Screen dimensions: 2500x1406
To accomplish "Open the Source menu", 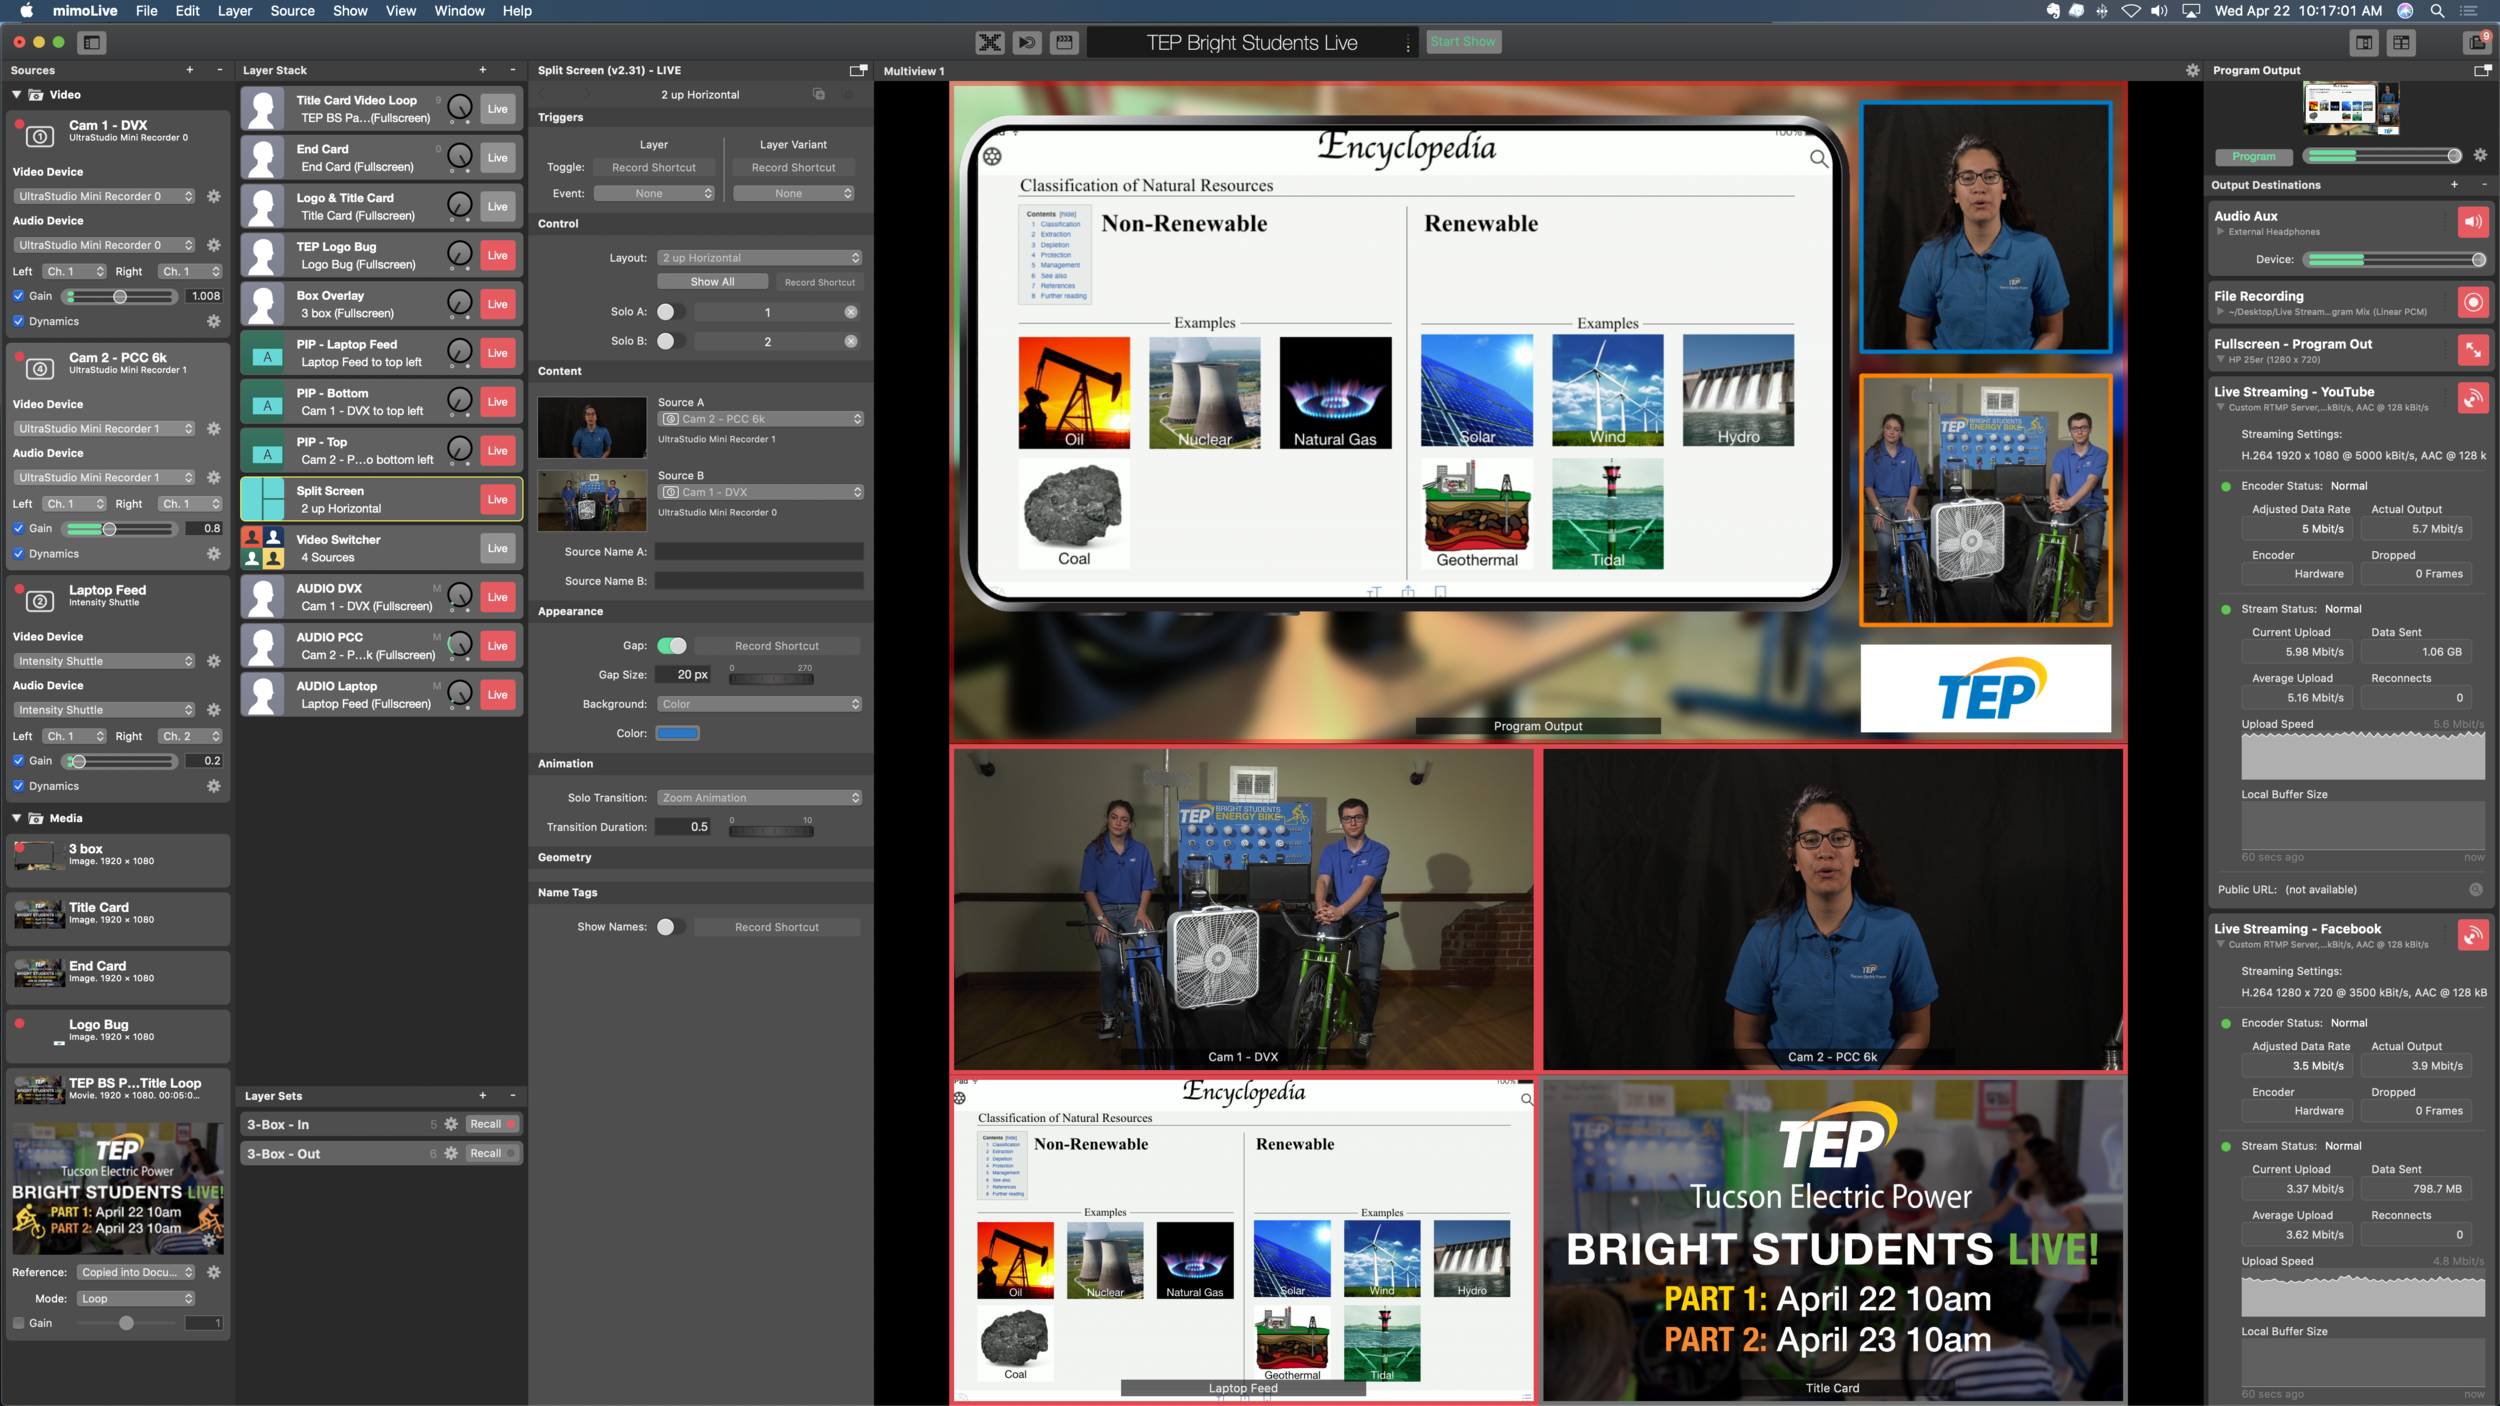I will [292, 11].
